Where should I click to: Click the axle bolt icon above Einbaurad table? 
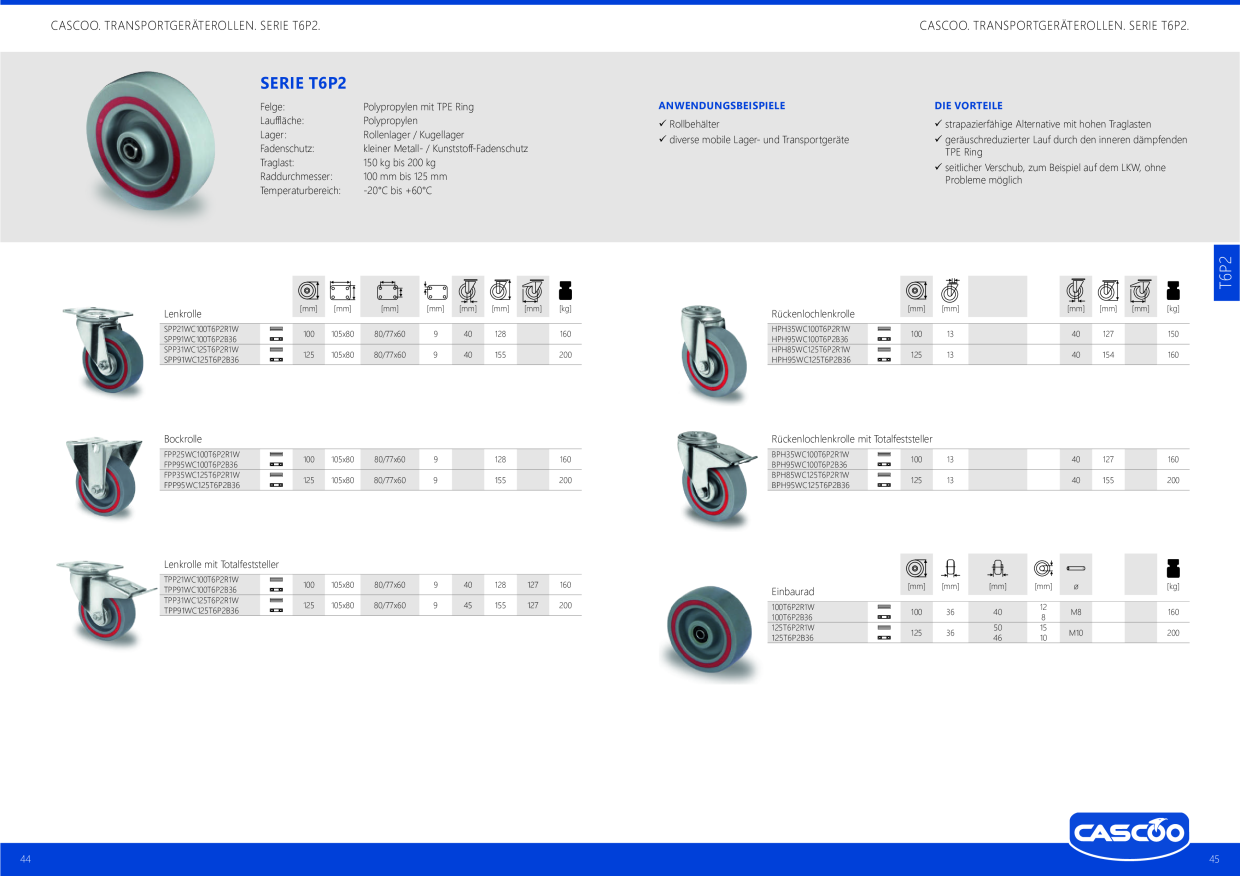pyautogui.click(x=1076, y=568)
